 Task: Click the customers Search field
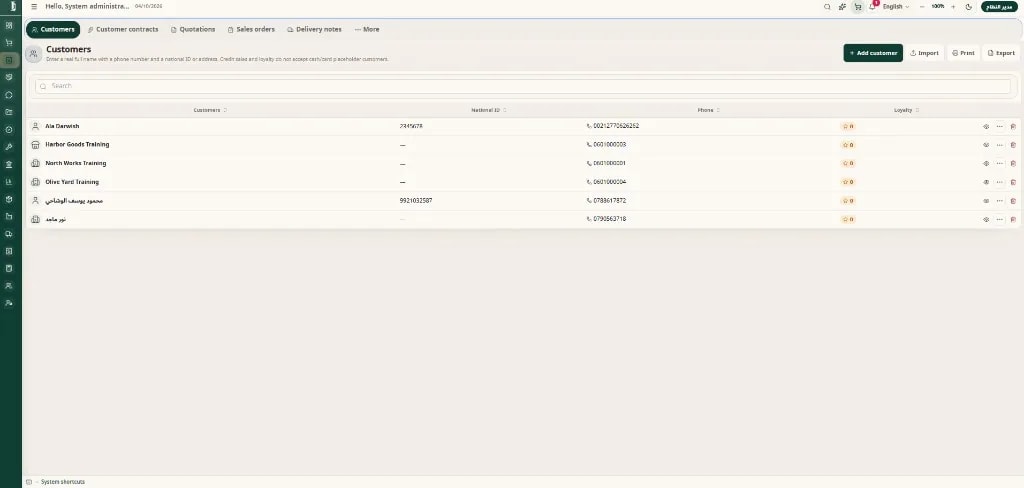point(522,86)
